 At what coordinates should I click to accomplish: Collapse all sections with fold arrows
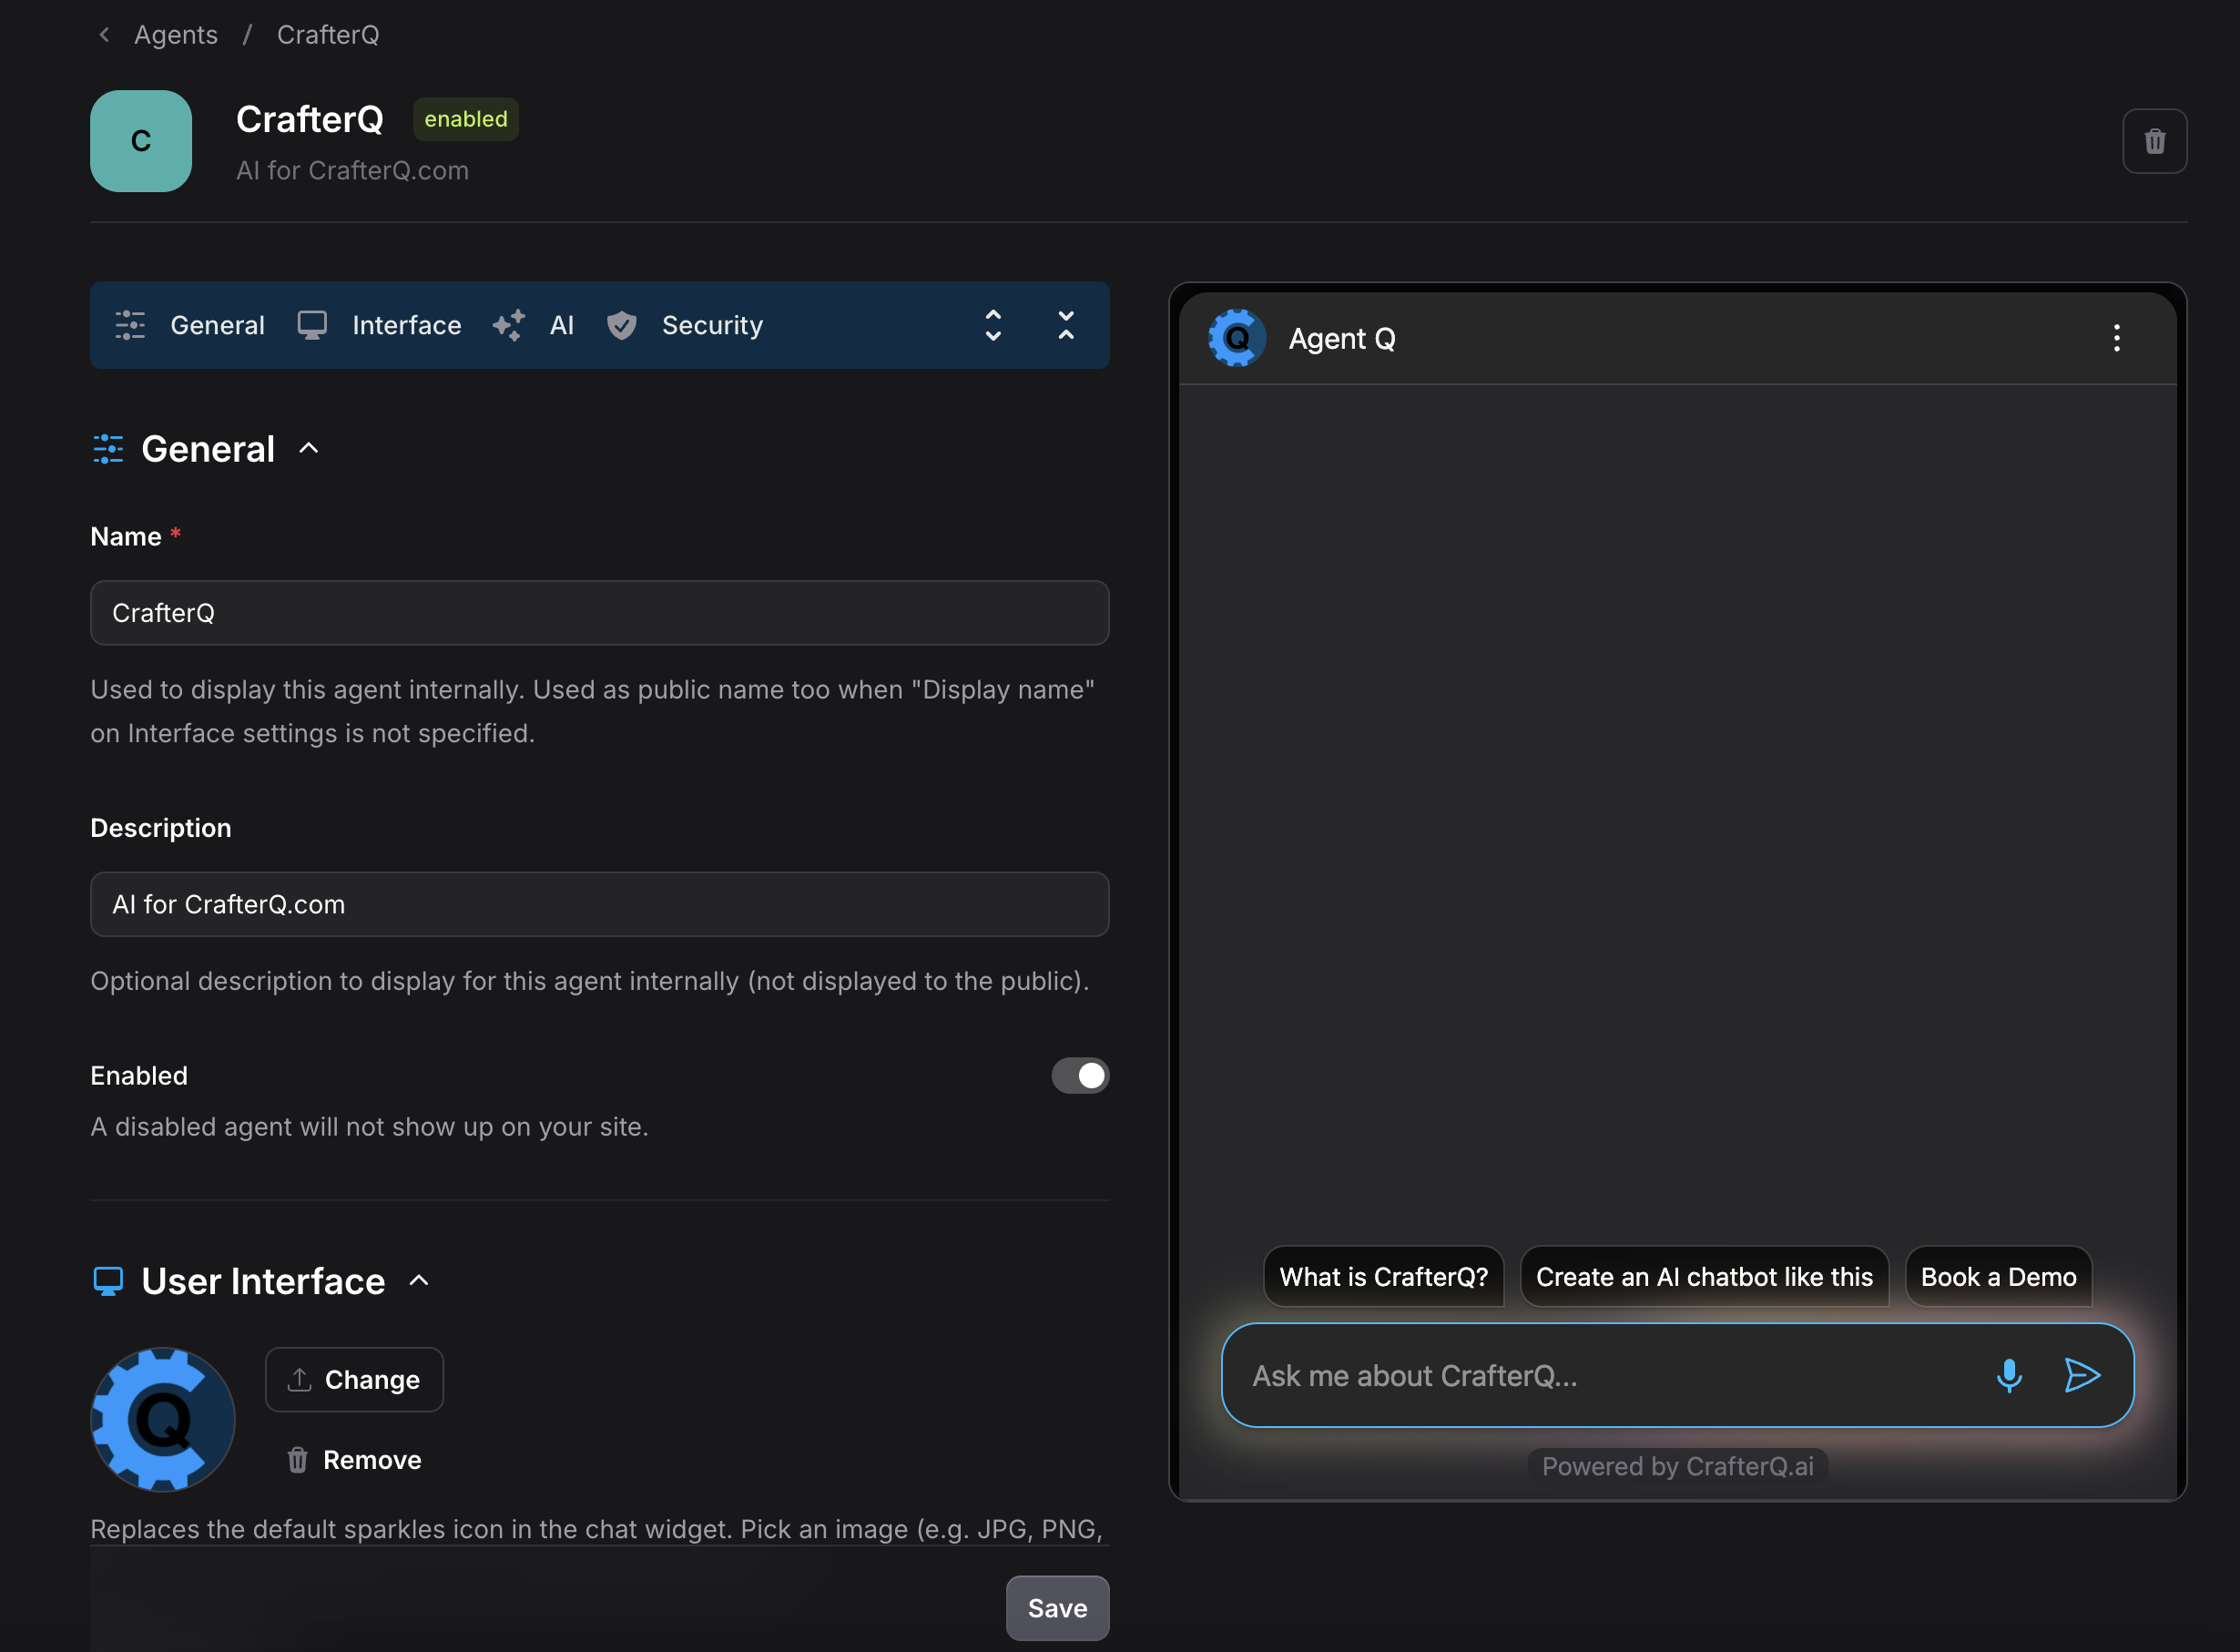tap(1066, 325)
